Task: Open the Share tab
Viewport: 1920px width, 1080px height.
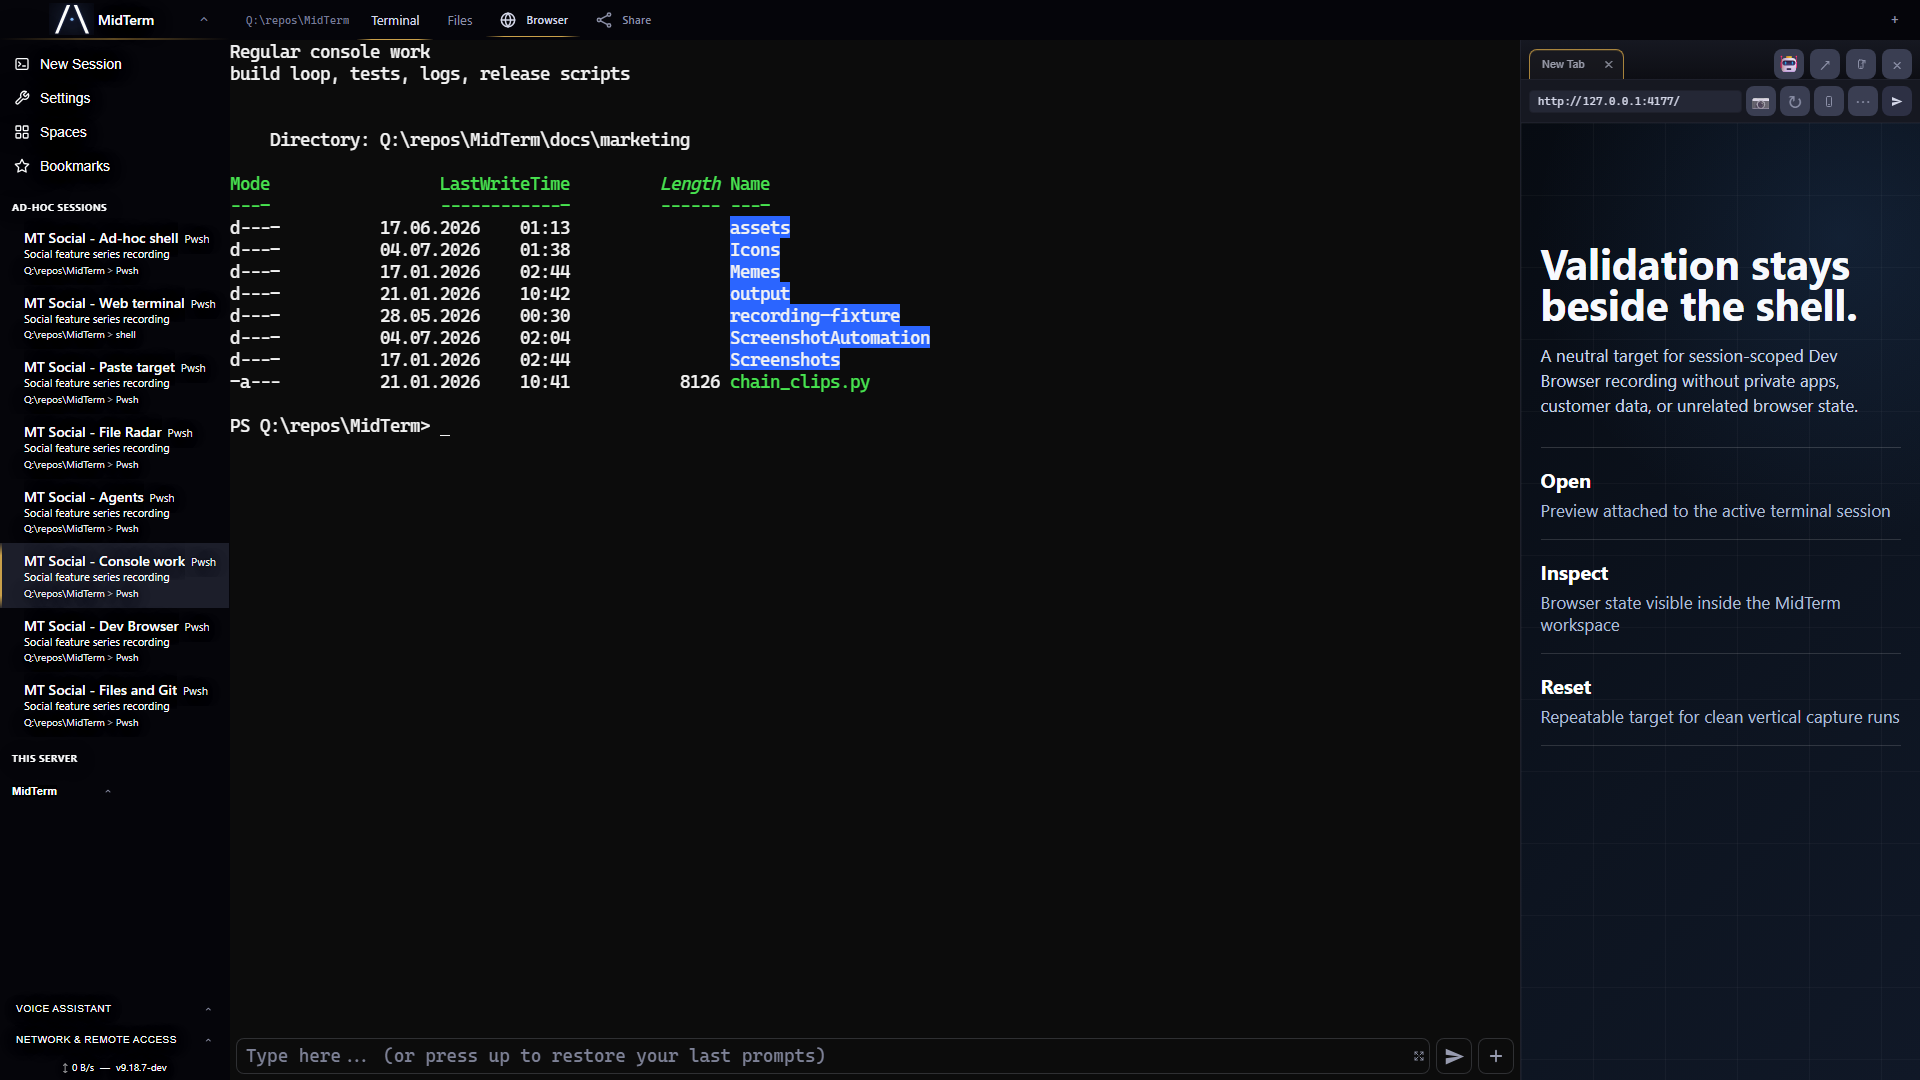Action: (624, 20)
